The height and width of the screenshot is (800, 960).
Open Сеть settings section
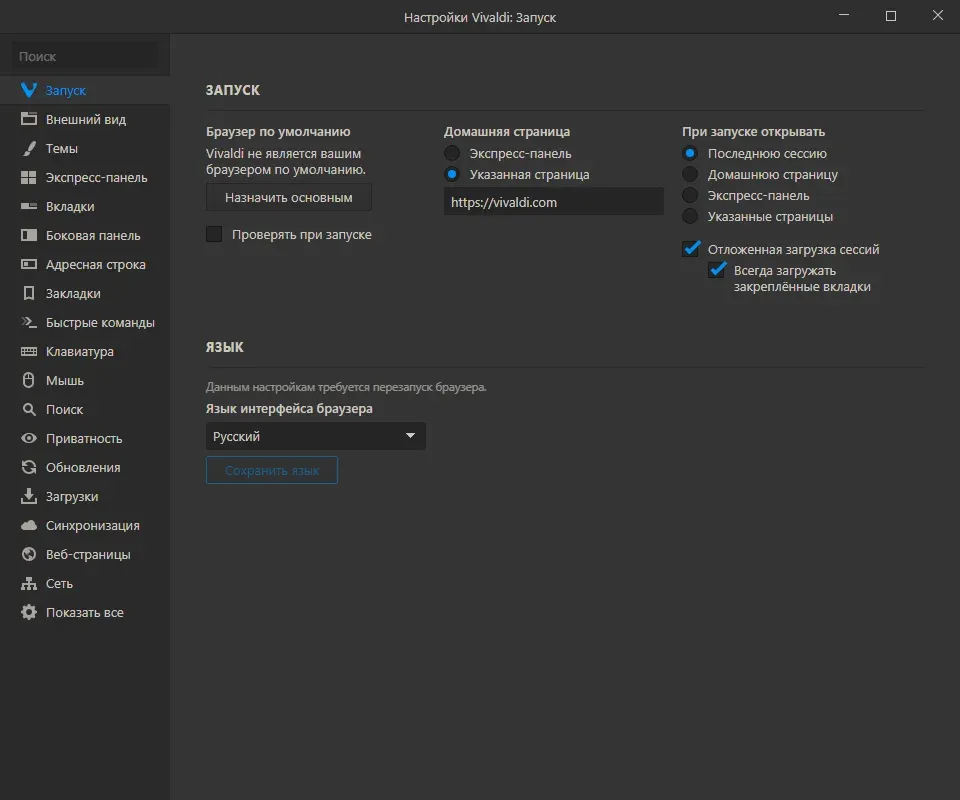pyautogui.click(x=84, y=583)
